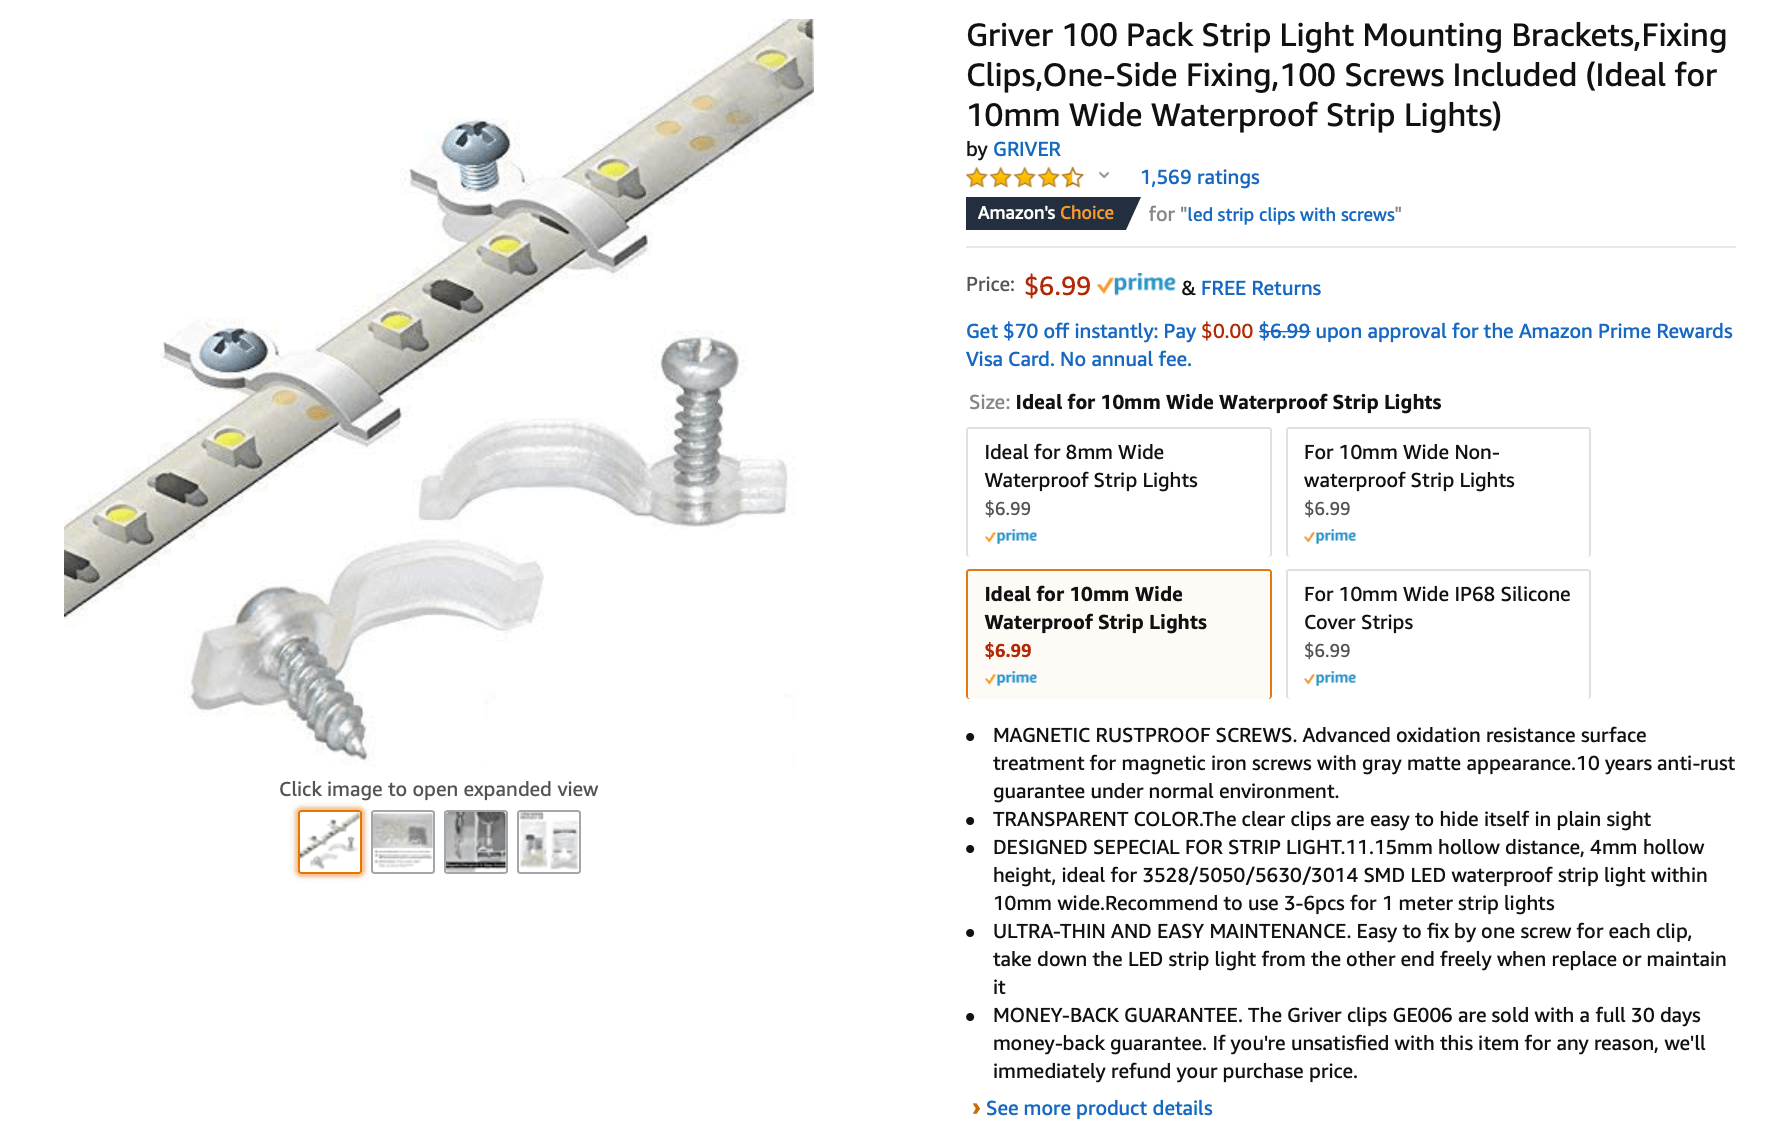
Task: Open "led strip clips with screws" search link
Action: (1291, 214)
